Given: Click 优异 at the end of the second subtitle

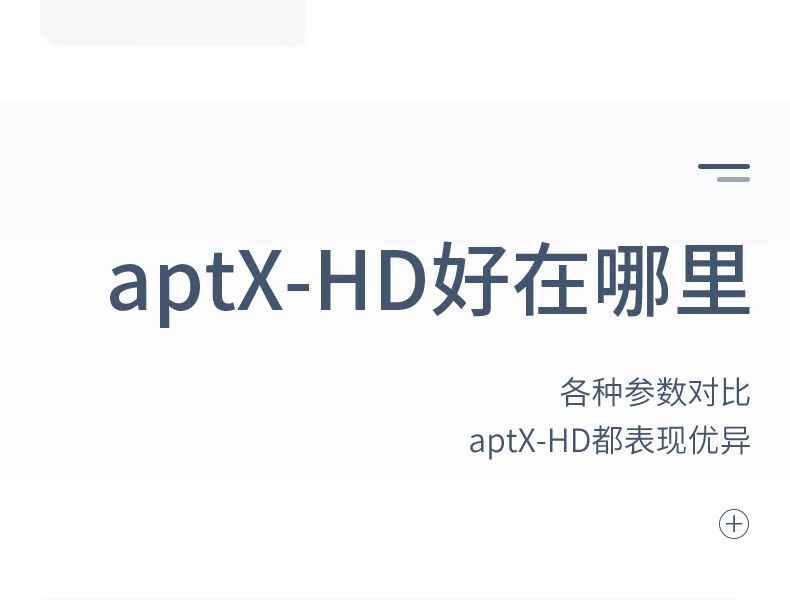Looking at the screenshot, I should [x=719, y=440].
